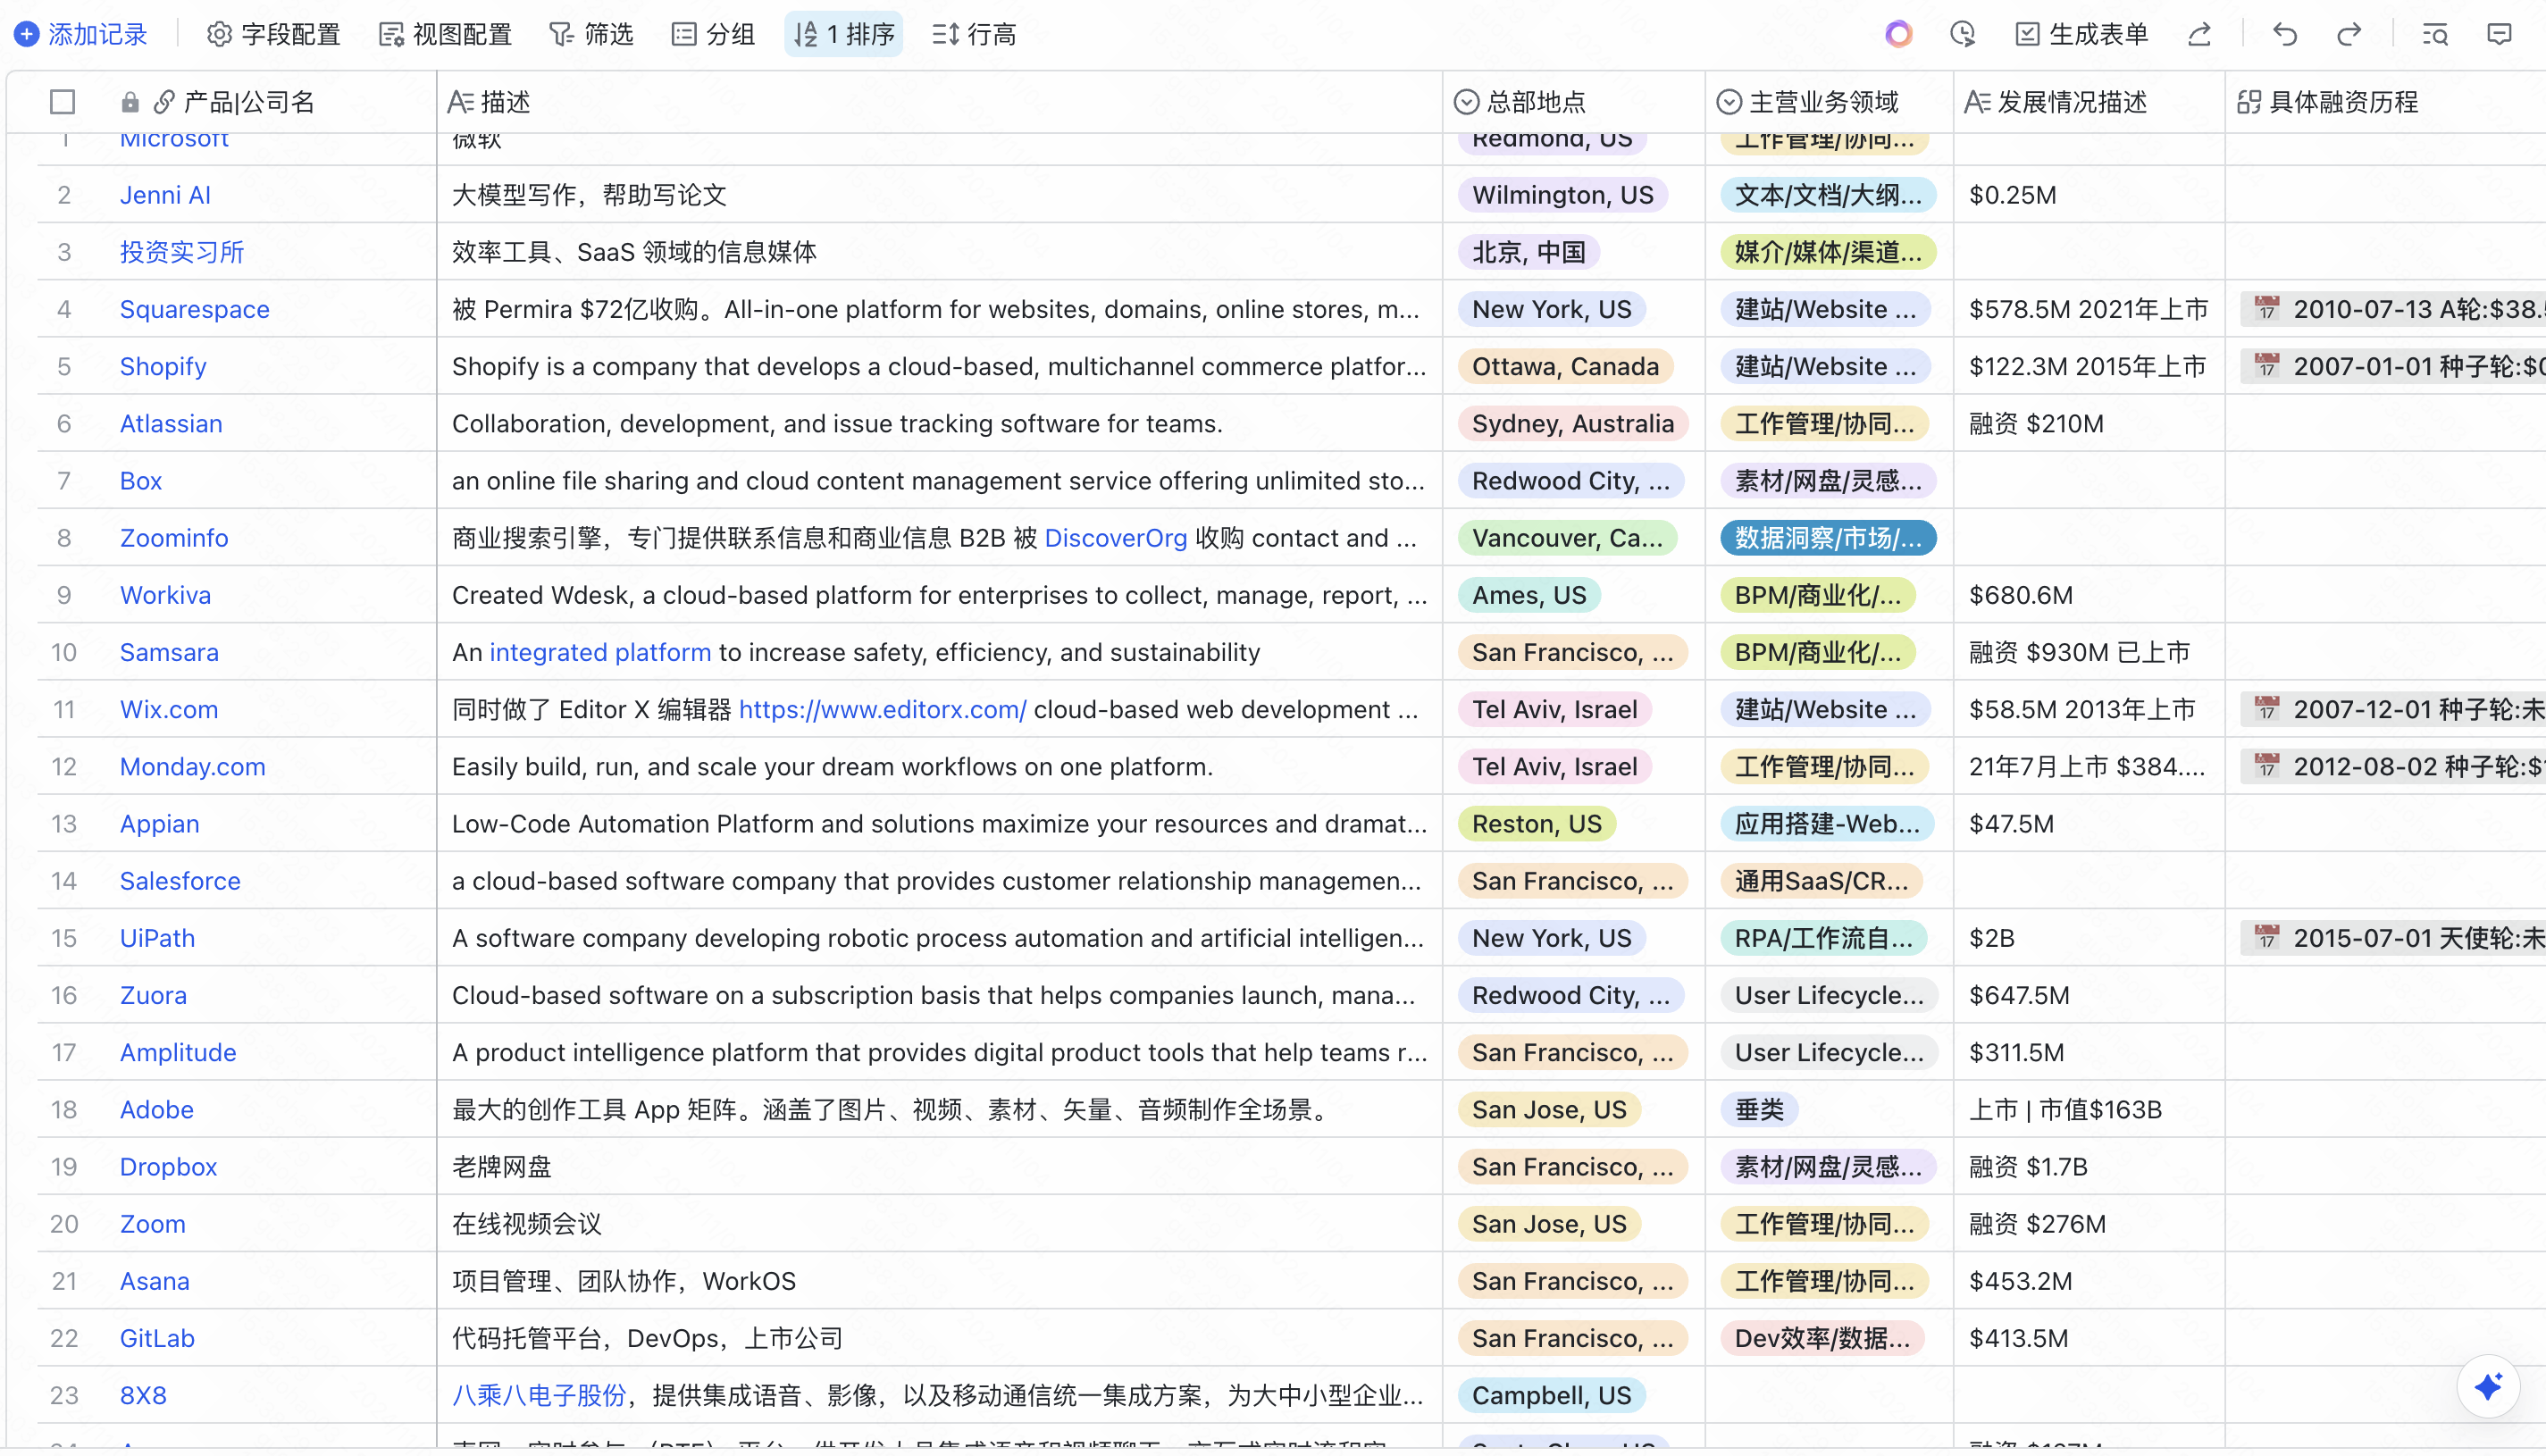Click the find-in-table search icon
This screenshot has width=2546, height=1456.
pos(2434,35)
